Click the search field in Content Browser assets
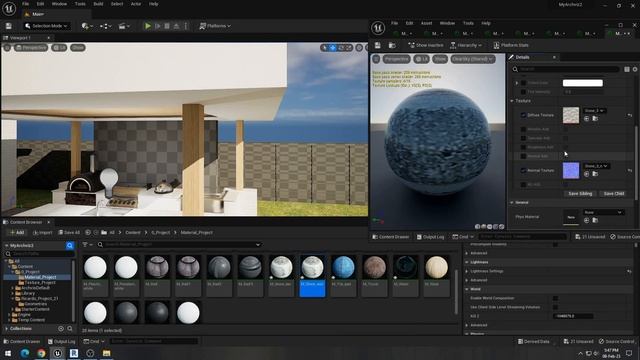The height and width of the screenshot is (360, 640). click(180, 244)
